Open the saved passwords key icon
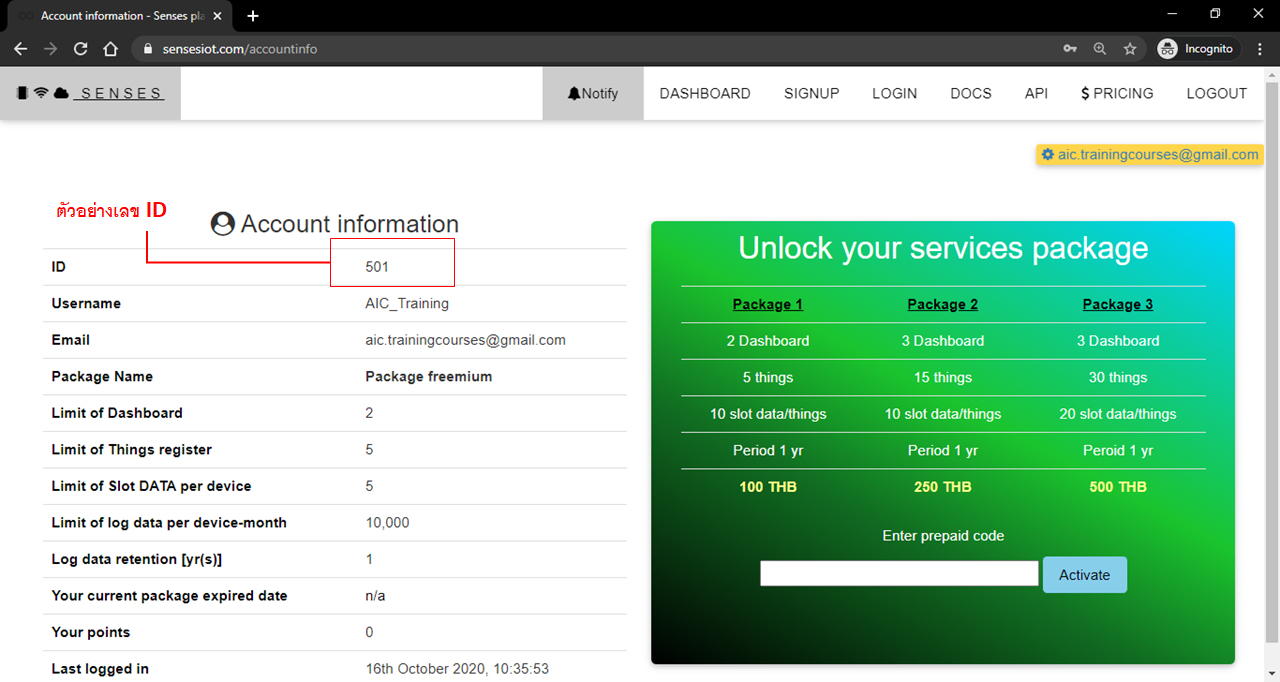 click(1070, 49)
